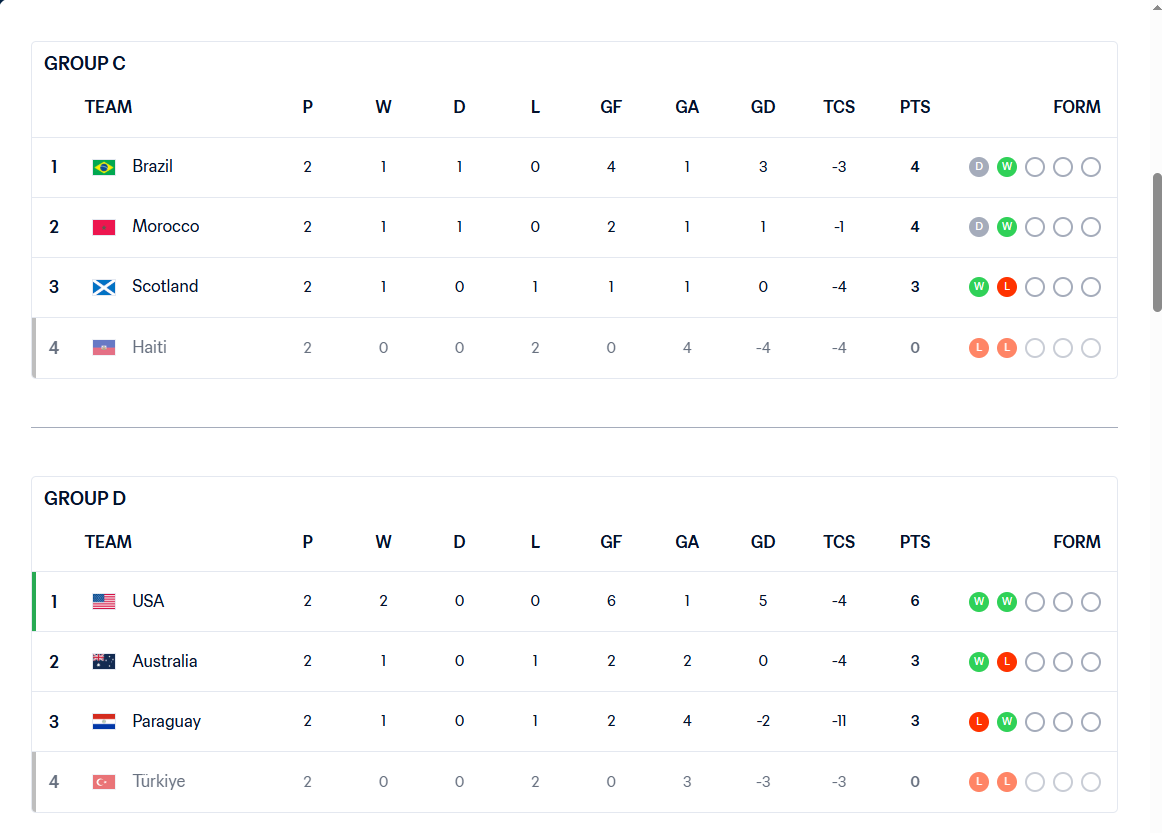Click the Brazil flag icon
The image size is (1162, 833).
pyautogui.click(x=104, y=167)
